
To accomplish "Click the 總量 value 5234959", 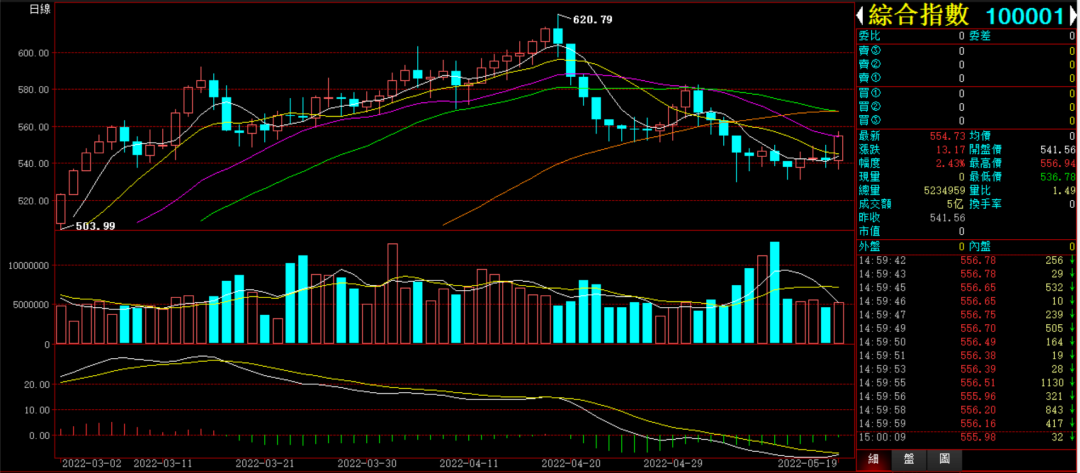I will point(942,191).
